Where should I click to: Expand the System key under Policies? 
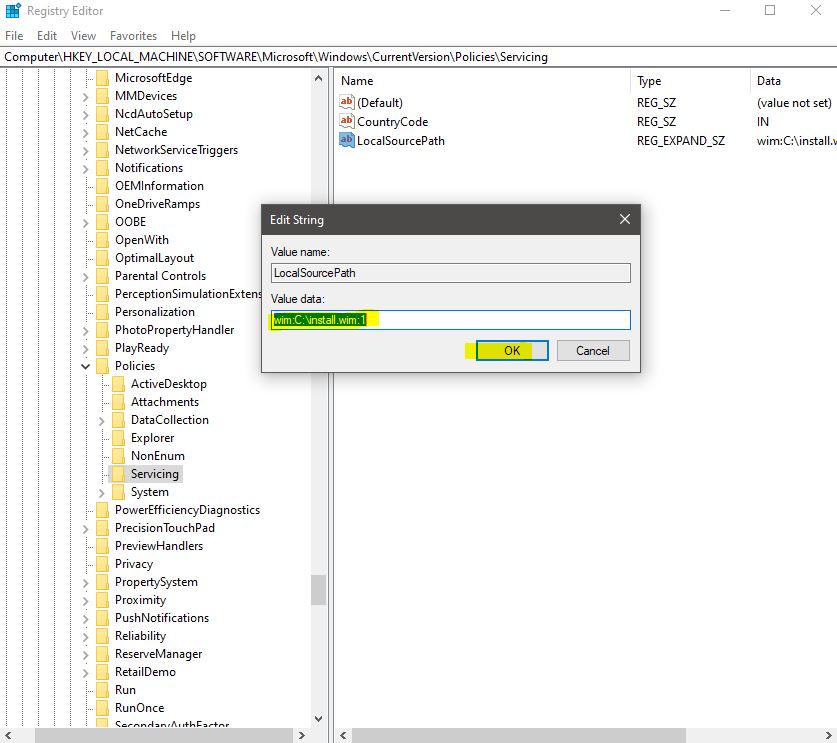(102, 492)
